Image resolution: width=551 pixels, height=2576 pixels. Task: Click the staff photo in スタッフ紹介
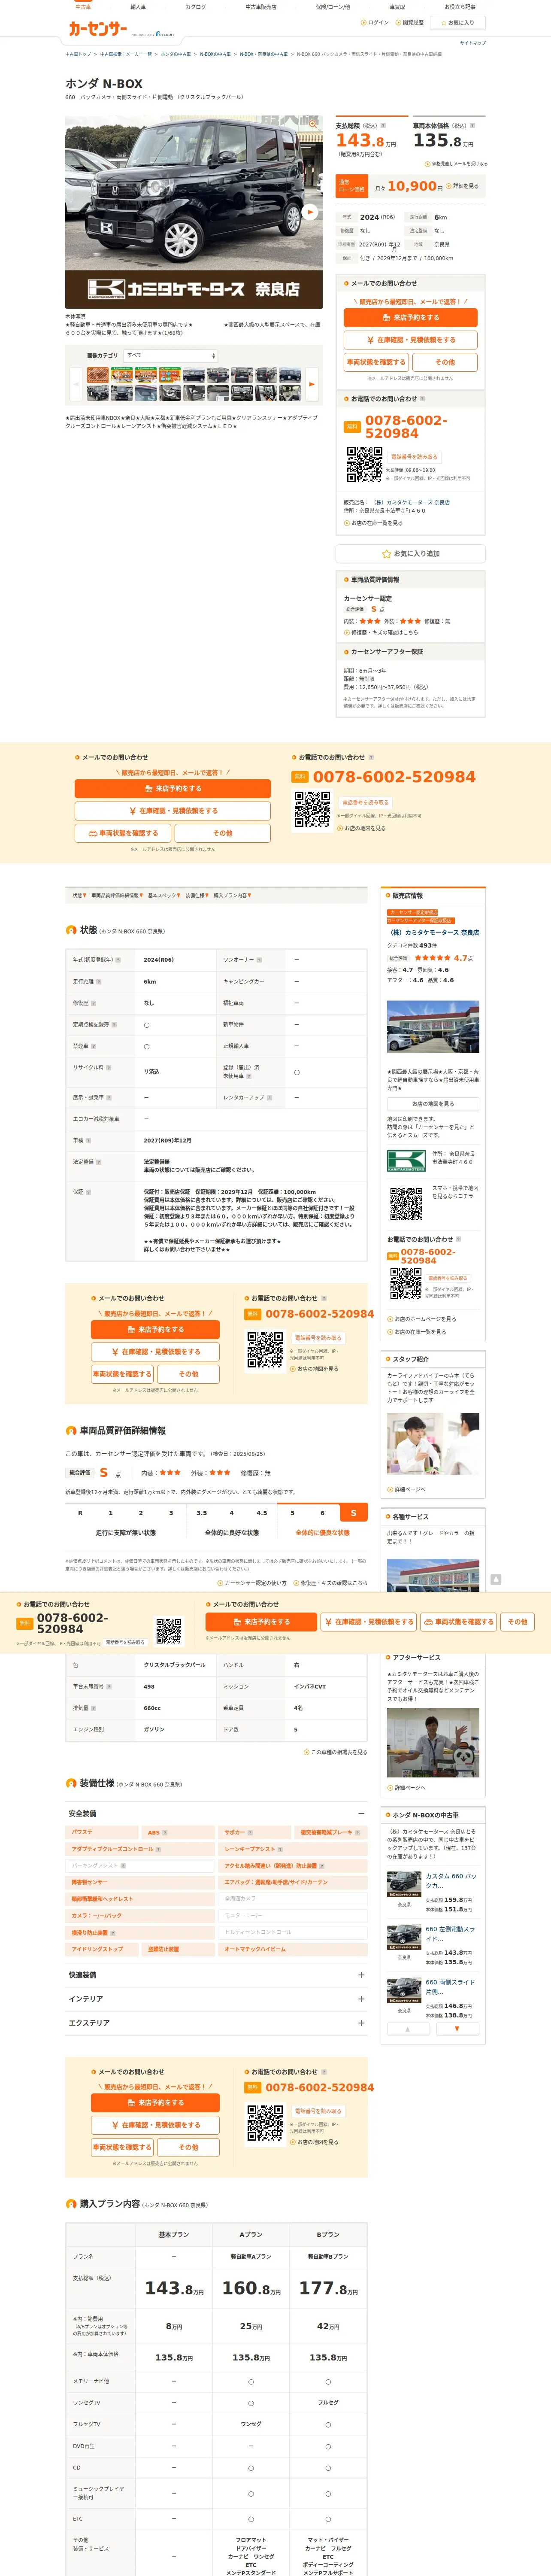[432, 1444]
